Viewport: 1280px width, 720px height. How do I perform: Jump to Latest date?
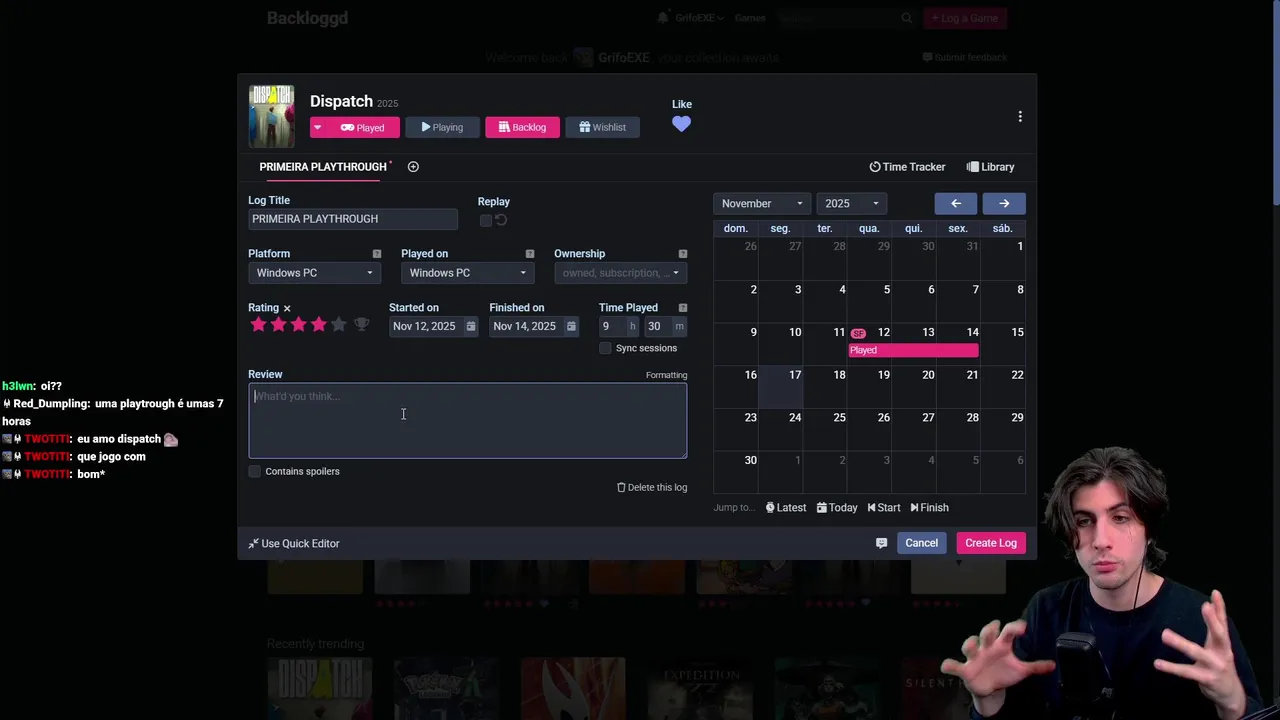tap(786, 508)
